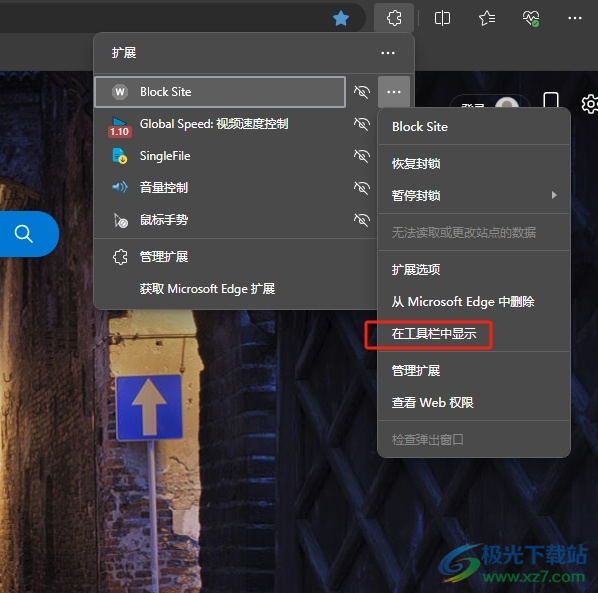The height and width of the screenshot is (593, 598).
Task: Click the Block Site extension icon
Action: coord(120,92)
